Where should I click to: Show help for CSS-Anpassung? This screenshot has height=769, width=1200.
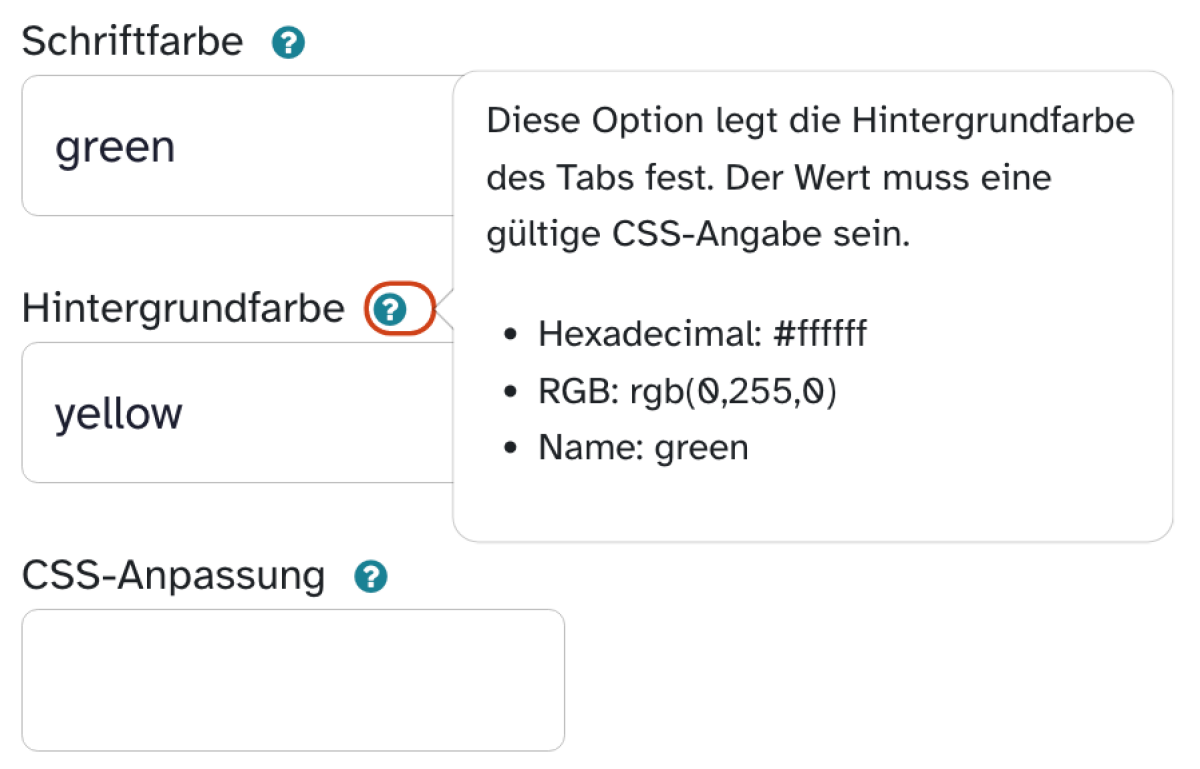point(371,577)
